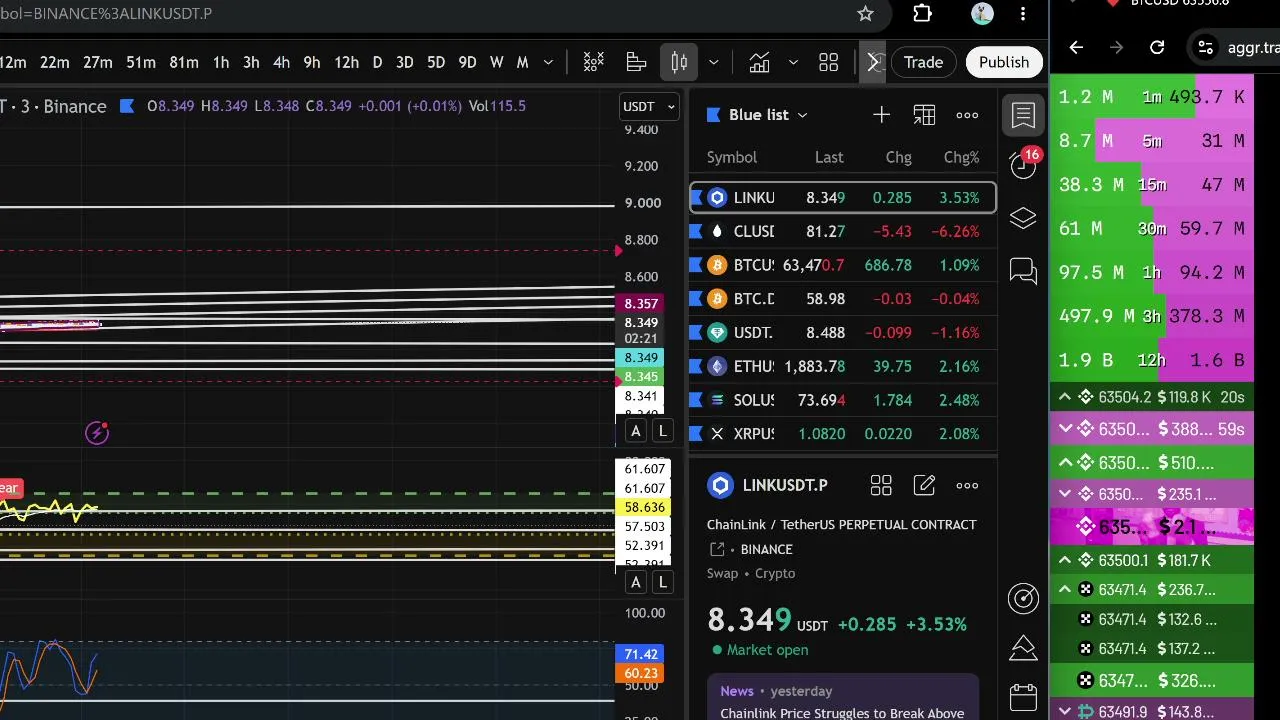Screen dimensions: 1280x720
Task: Add a symbol with the plus icon
Action: 881,115
